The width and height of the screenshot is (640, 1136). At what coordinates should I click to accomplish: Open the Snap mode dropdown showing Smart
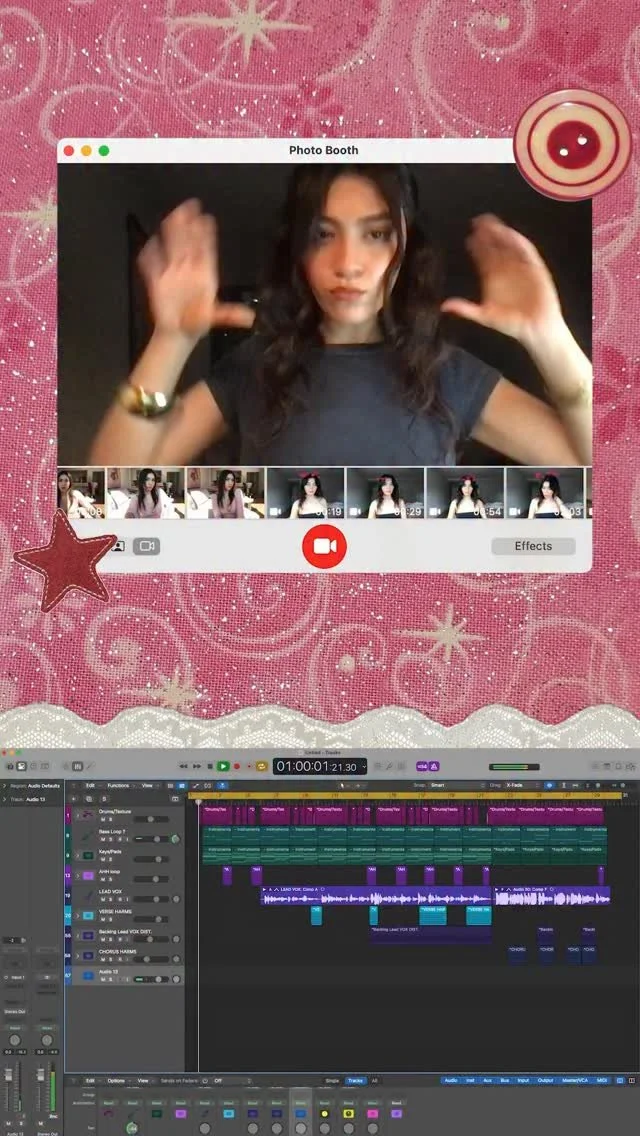pyautogui.click(x=457, y=785)
